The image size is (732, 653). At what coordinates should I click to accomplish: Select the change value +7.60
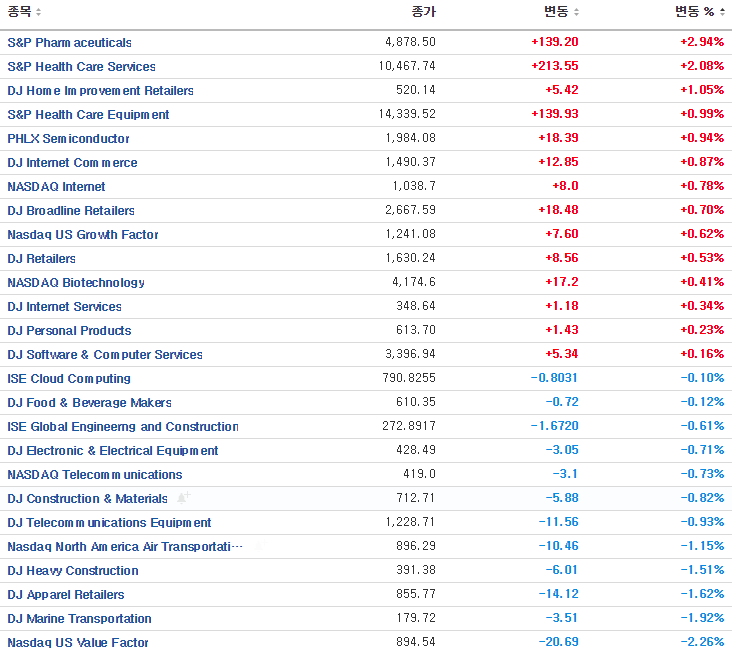point(562,234)
